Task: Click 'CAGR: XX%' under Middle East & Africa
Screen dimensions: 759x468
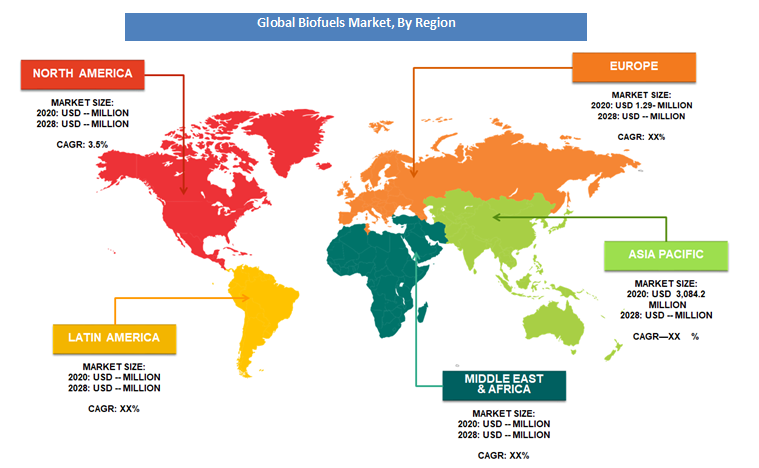Action: (503, 456)
